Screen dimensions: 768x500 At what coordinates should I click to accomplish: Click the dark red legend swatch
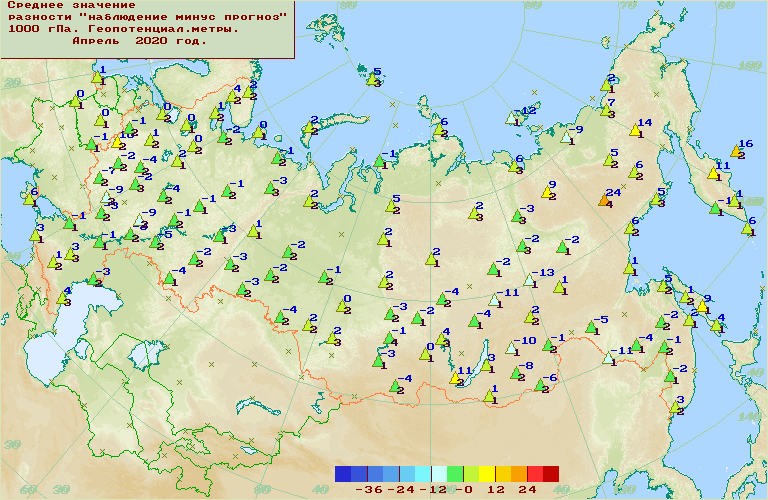point(551,474)
